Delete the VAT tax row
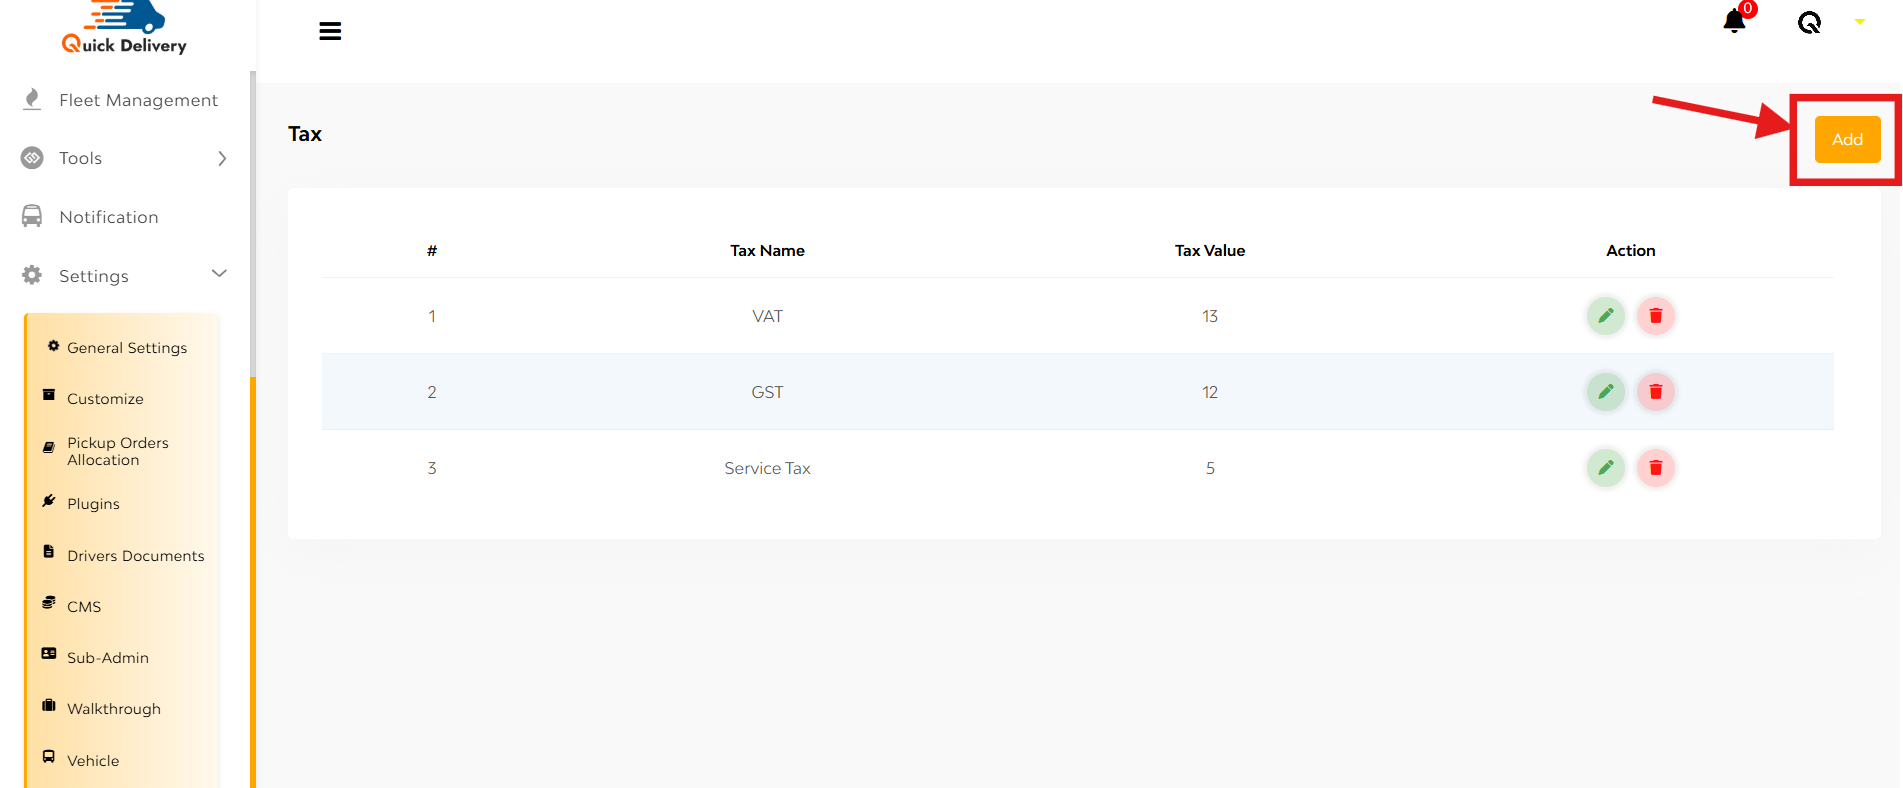1903x788 pixels. tap(1656, 316)
